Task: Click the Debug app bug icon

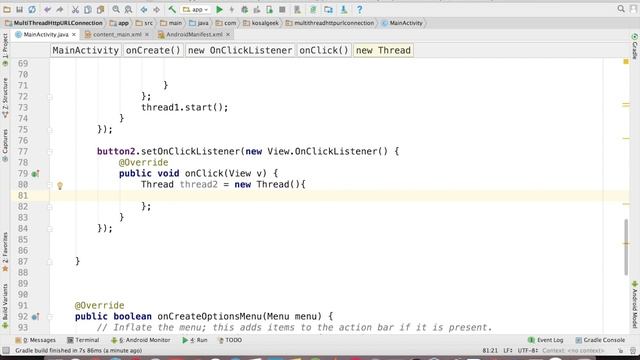Action: tap(244, 9)
